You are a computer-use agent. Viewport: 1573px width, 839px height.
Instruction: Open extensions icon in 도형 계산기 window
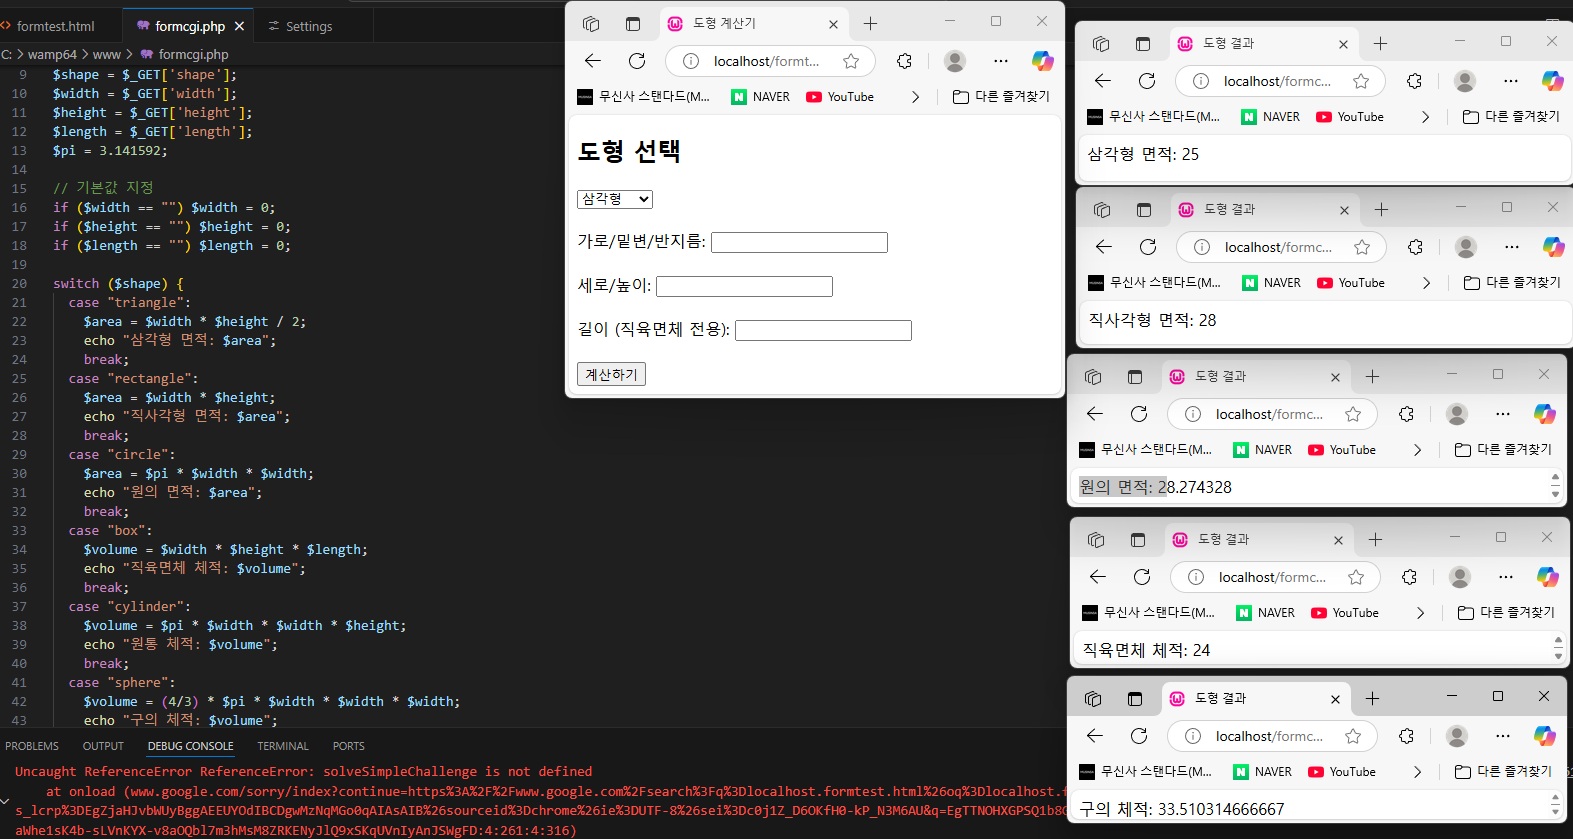click(904, 61)
